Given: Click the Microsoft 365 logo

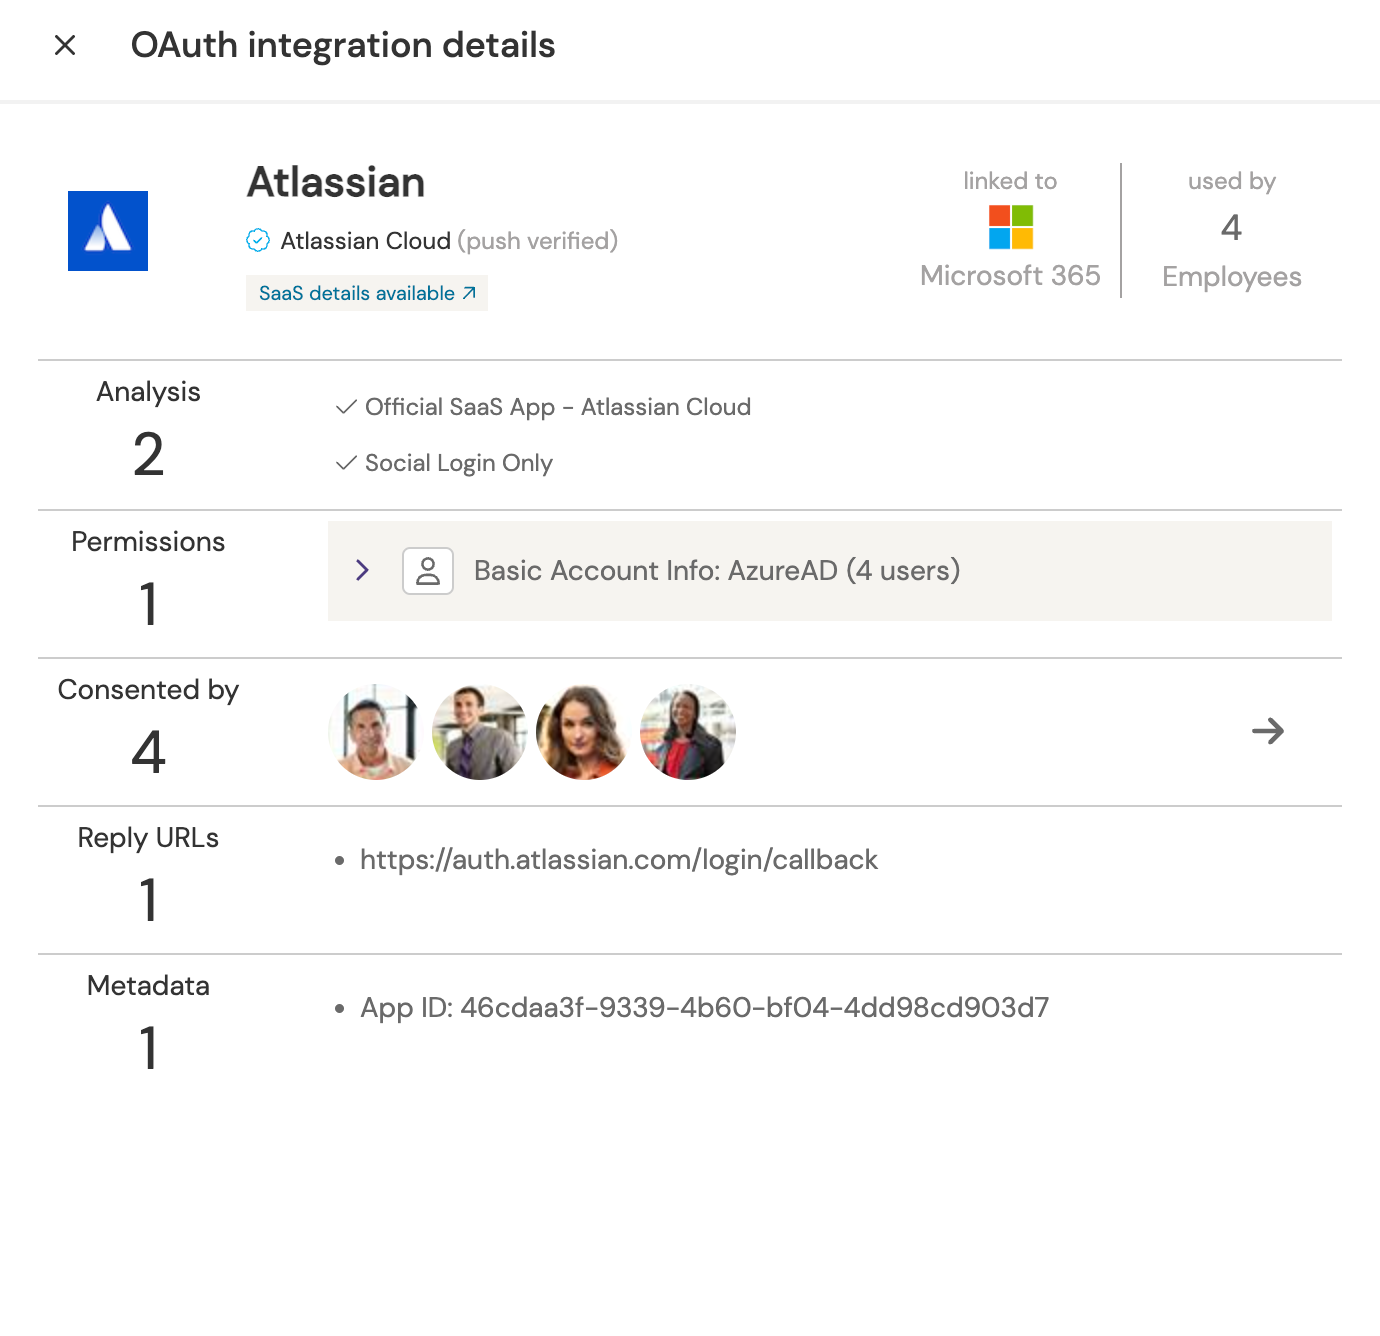Looking at the screenshot, I should 1010,227.
